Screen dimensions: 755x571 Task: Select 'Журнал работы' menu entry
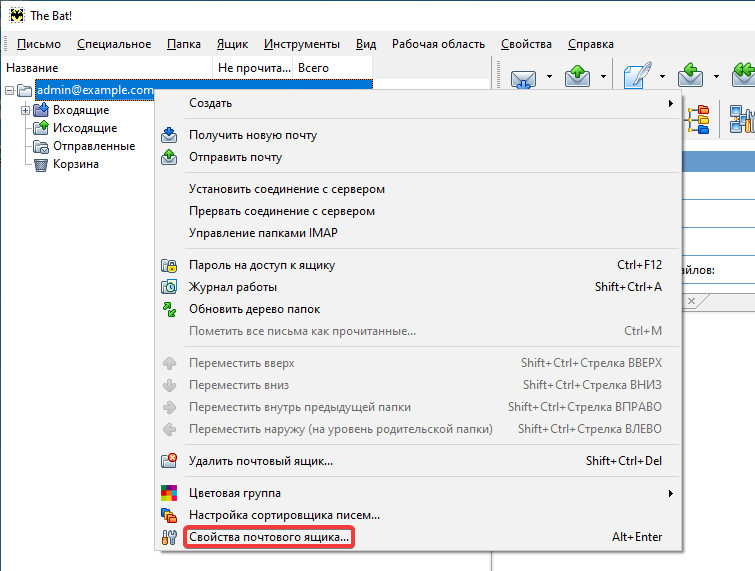233,287
